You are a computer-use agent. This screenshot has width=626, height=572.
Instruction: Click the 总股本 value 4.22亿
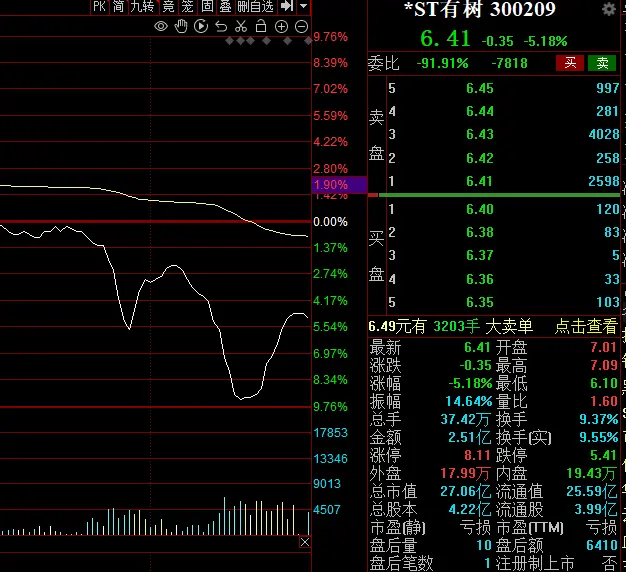click(x=470, y=510)
